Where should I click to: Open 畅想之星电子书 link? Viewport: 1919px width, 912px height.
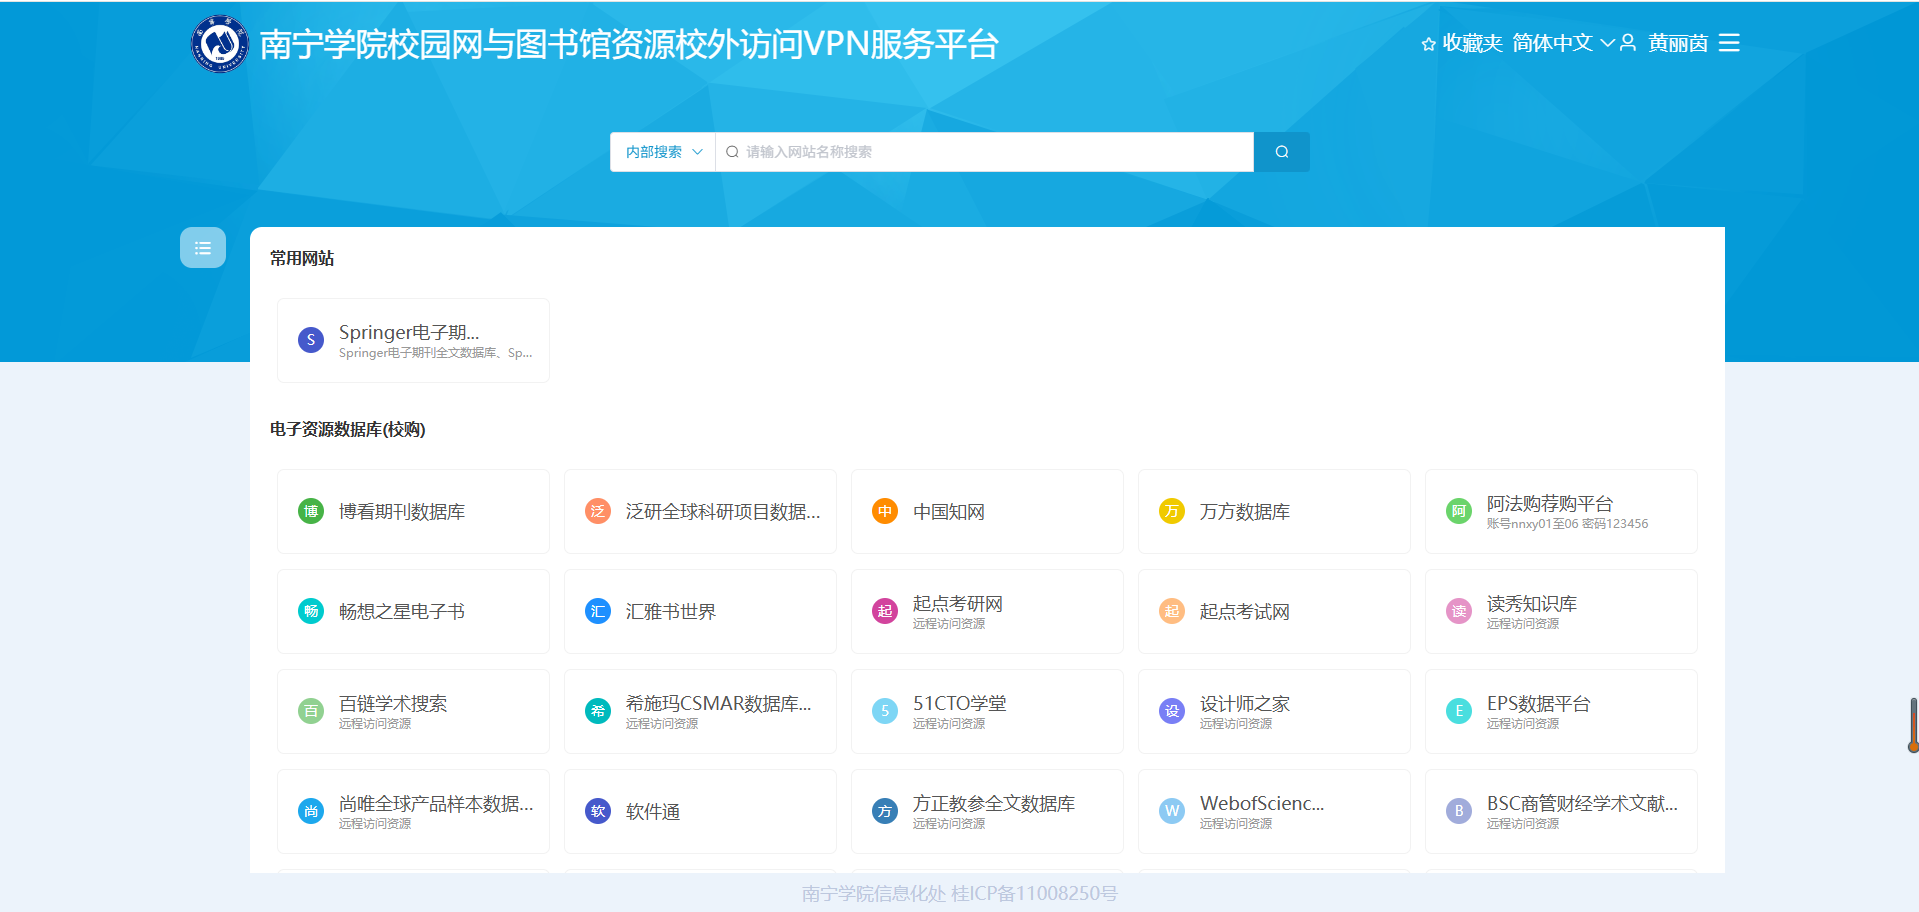point(402,611)
